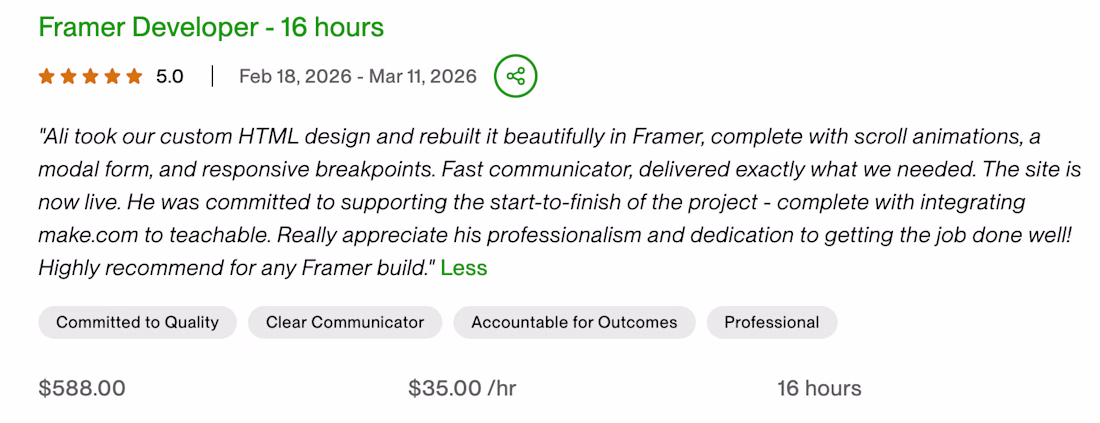The width and height of the screenshot is (1100, 423).
Task: Click the 16 hours total below the tags
Action: [819, 388]
